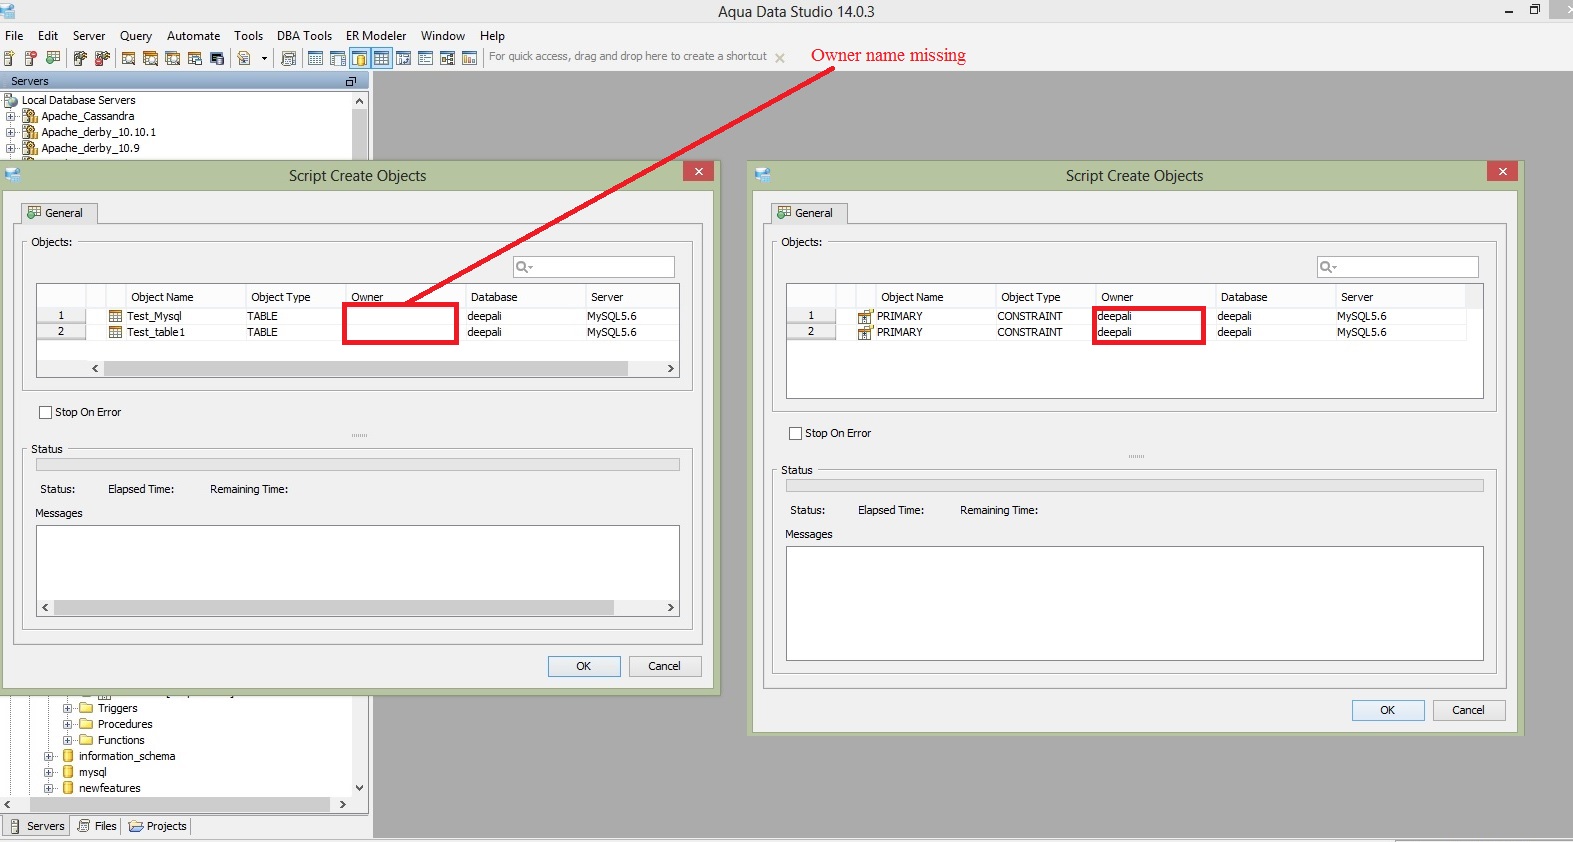The height and width of the screenshot is (842, 1573).
Task: Click the Server column header in right dialog
Action: pos(1400,297)
